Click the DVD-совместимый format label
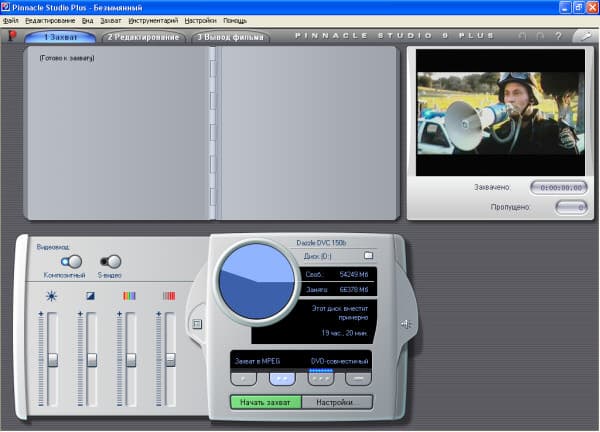The image size is (600, 432). point(339,361)
